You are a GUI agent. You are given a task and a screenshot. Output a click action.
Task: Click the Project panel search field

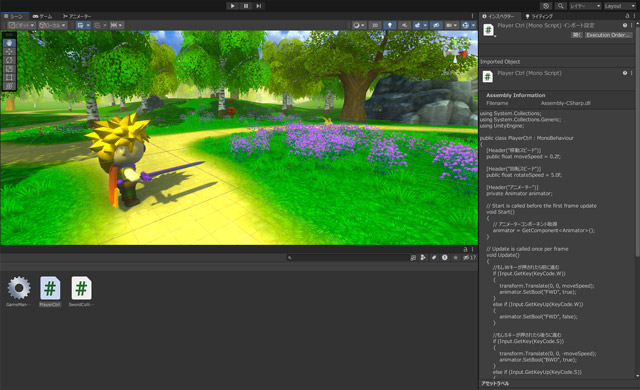(347, 257)
